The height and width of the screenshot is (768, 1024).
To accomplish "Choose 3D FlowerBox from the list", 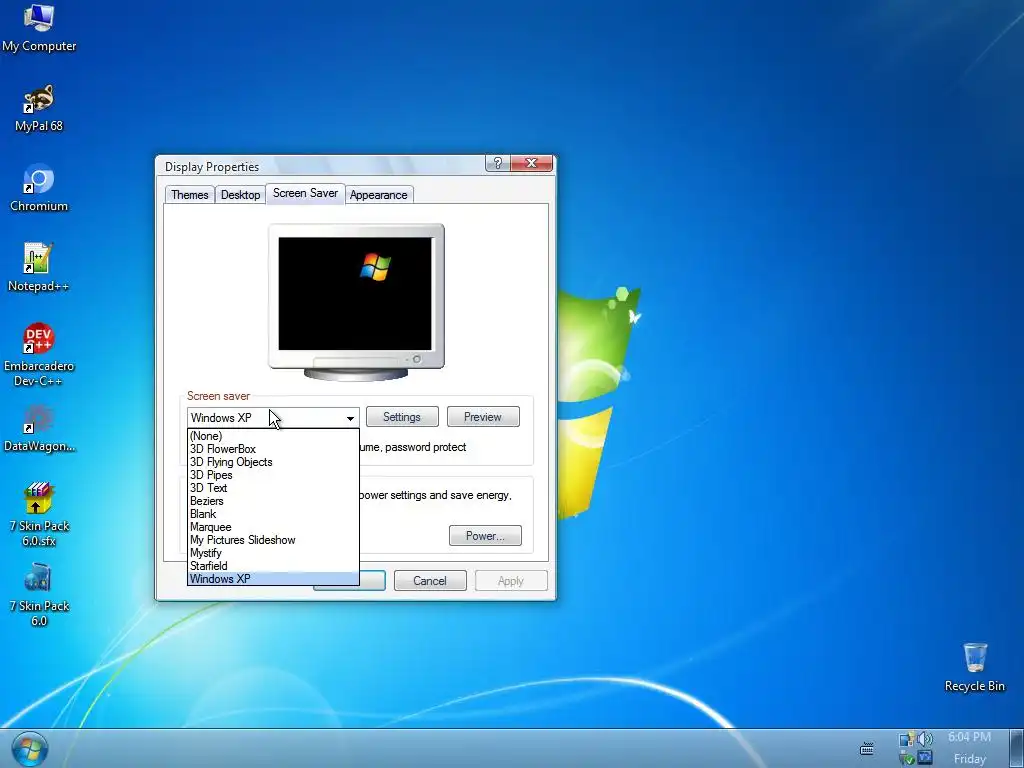I will (x=273, y=449).
